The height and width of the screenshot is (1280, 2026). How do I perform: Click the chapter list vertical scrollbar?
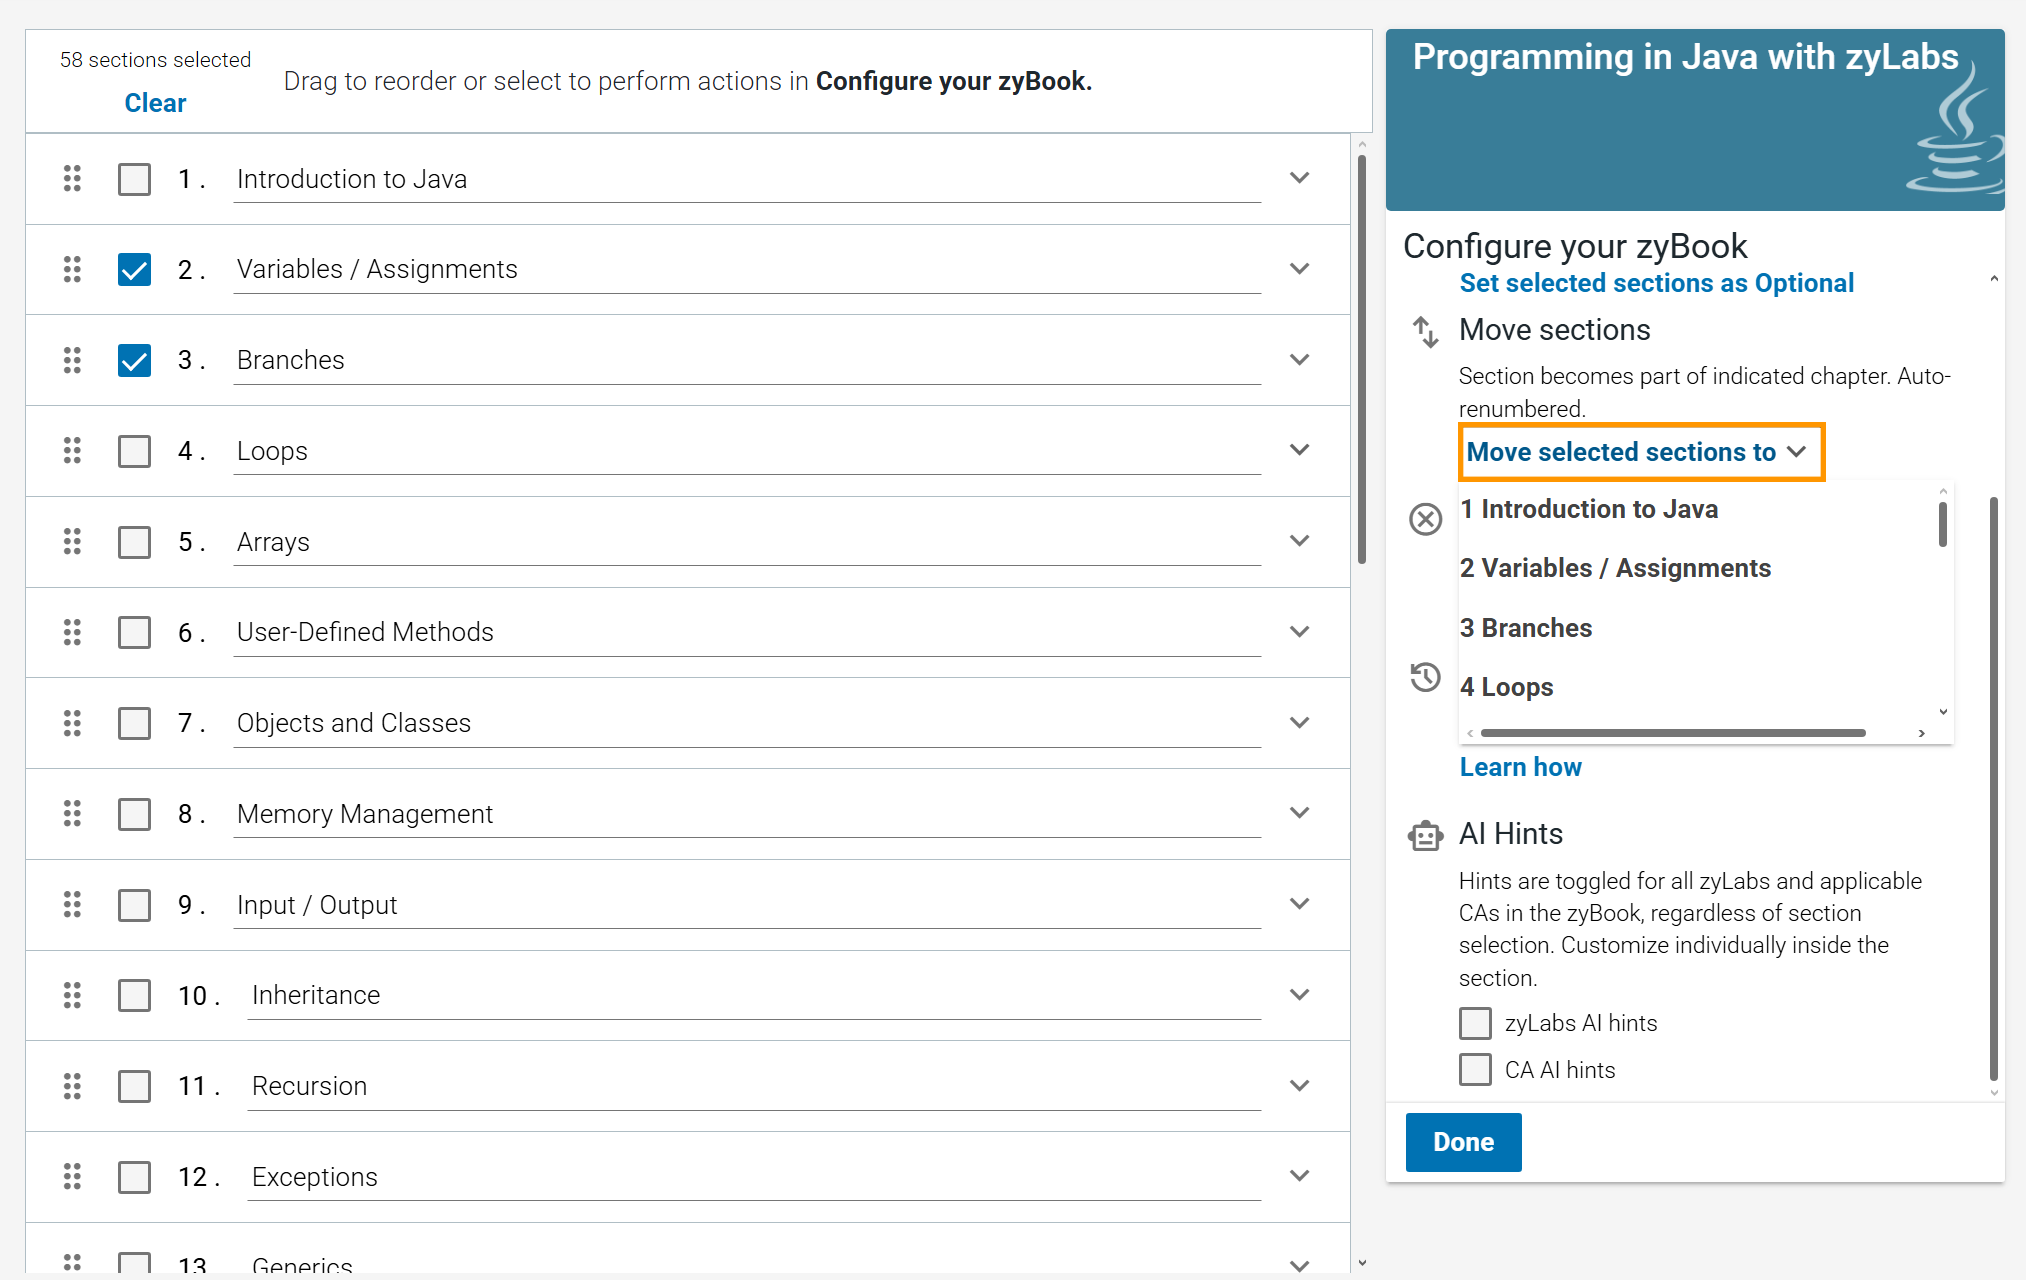click(x=1362, y=357)
